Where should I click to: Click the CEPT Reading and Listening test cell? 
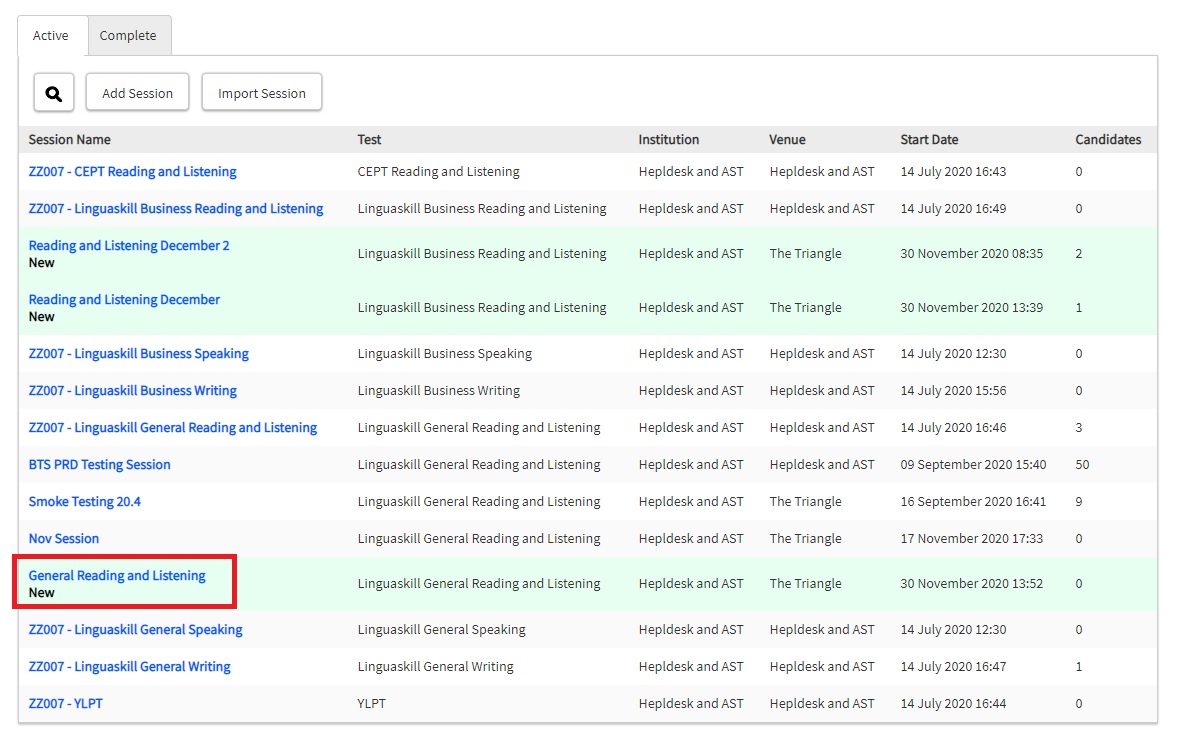click(x=439, y=171)
